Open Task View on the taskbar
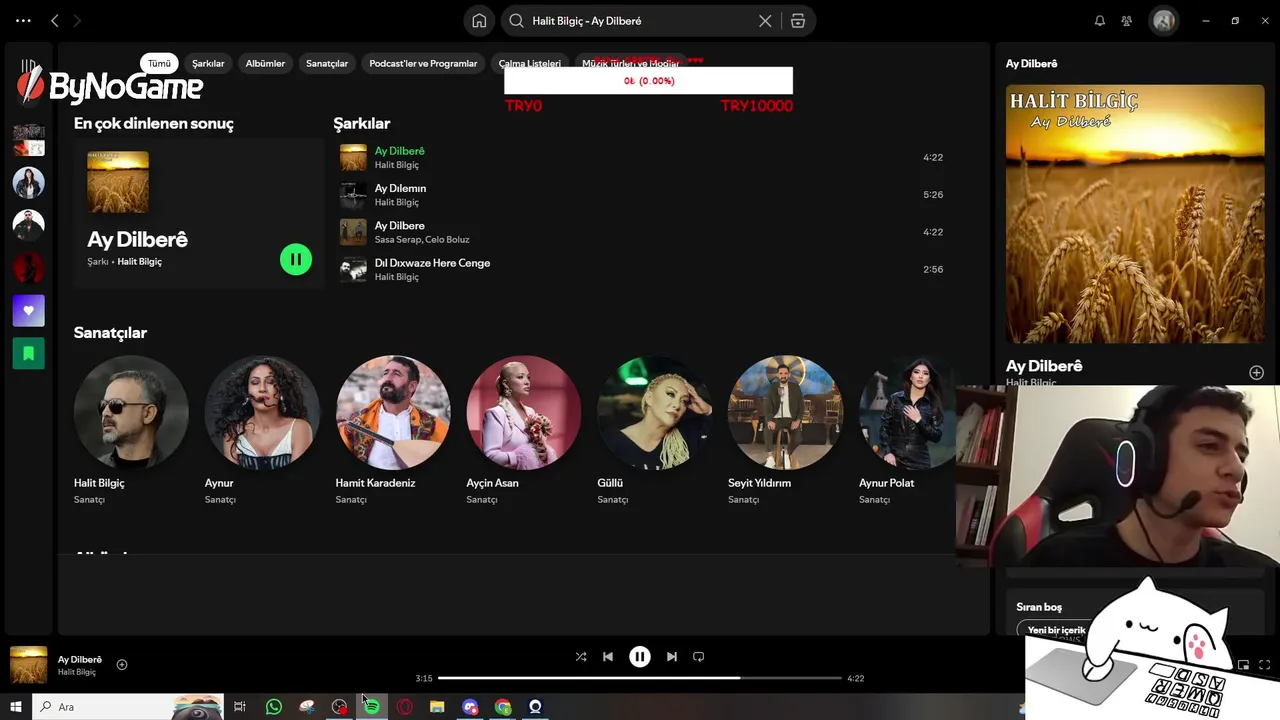This screenshot has width=1280, height=720. pos(240,707)
